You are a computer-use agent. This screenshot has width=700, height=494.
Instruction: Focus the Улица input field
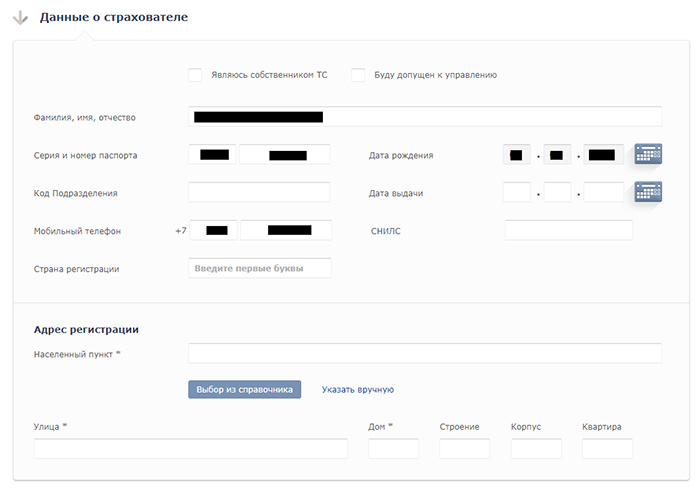tap(191, 448)
